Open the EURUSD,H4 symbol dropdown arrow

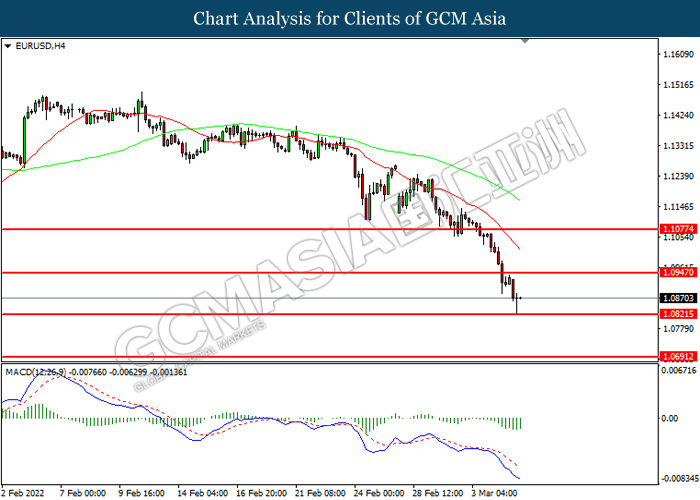tap(8, 46)
